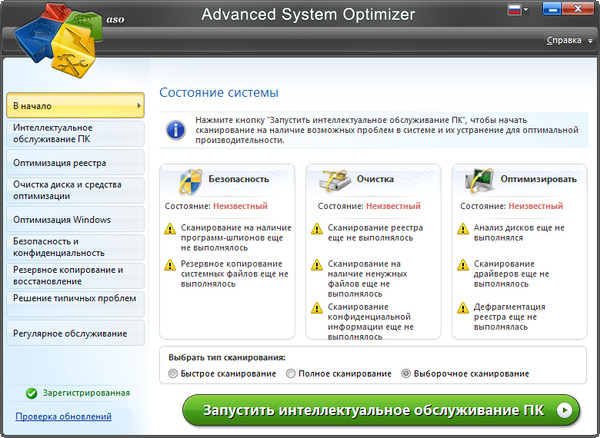The height and width of the screenshot is (438, 600).
Task: Click the Security shield icon
Action: tap(190, 181)
